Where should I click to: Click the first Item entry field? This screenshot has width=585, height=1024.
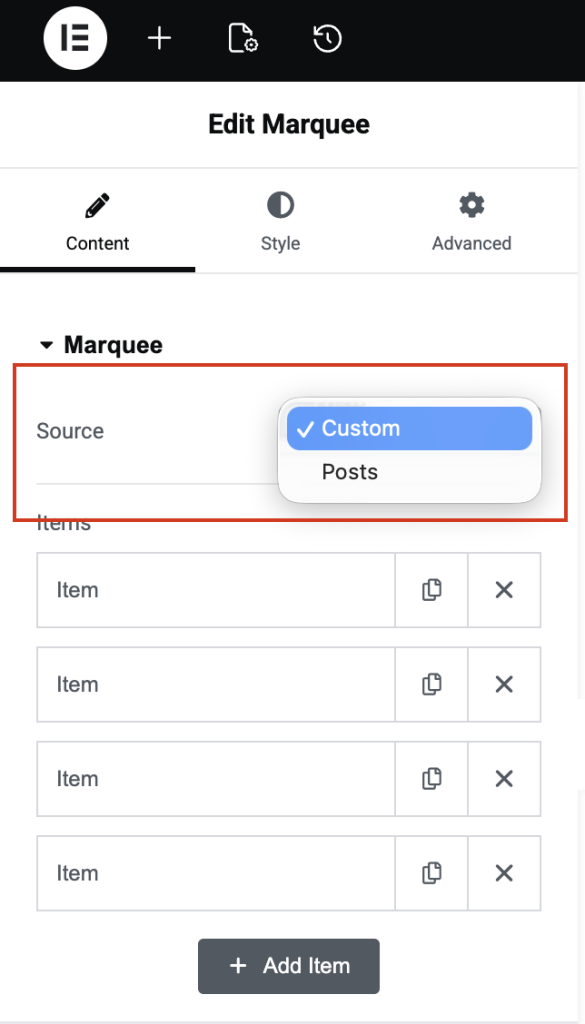click(215, 590)
